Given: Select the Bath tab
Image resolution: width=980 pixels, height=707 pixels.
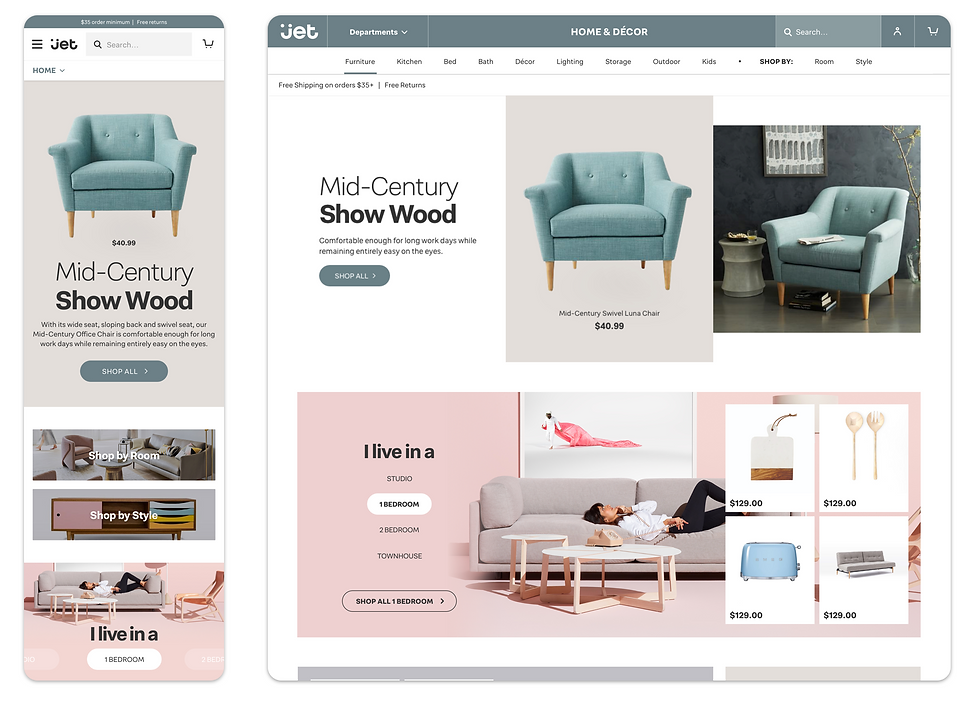Looking at the screenshot, I should point(486,62).
